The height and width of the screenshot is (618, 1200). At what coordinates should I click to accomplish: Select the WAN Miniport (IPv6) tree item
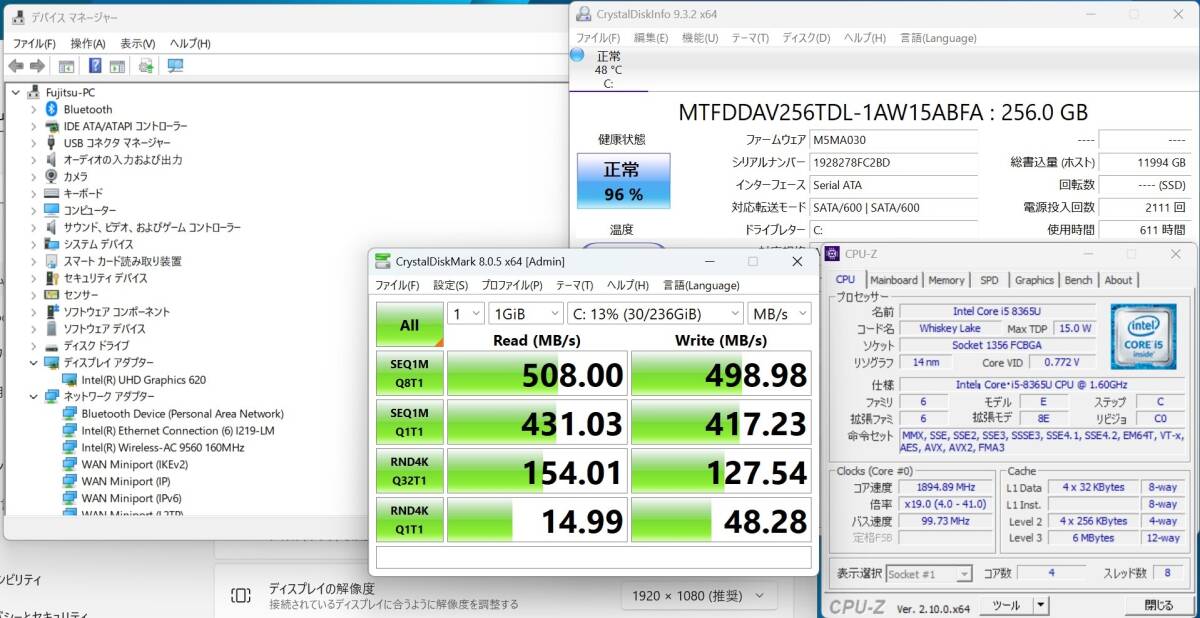click(x=132, y=498)
